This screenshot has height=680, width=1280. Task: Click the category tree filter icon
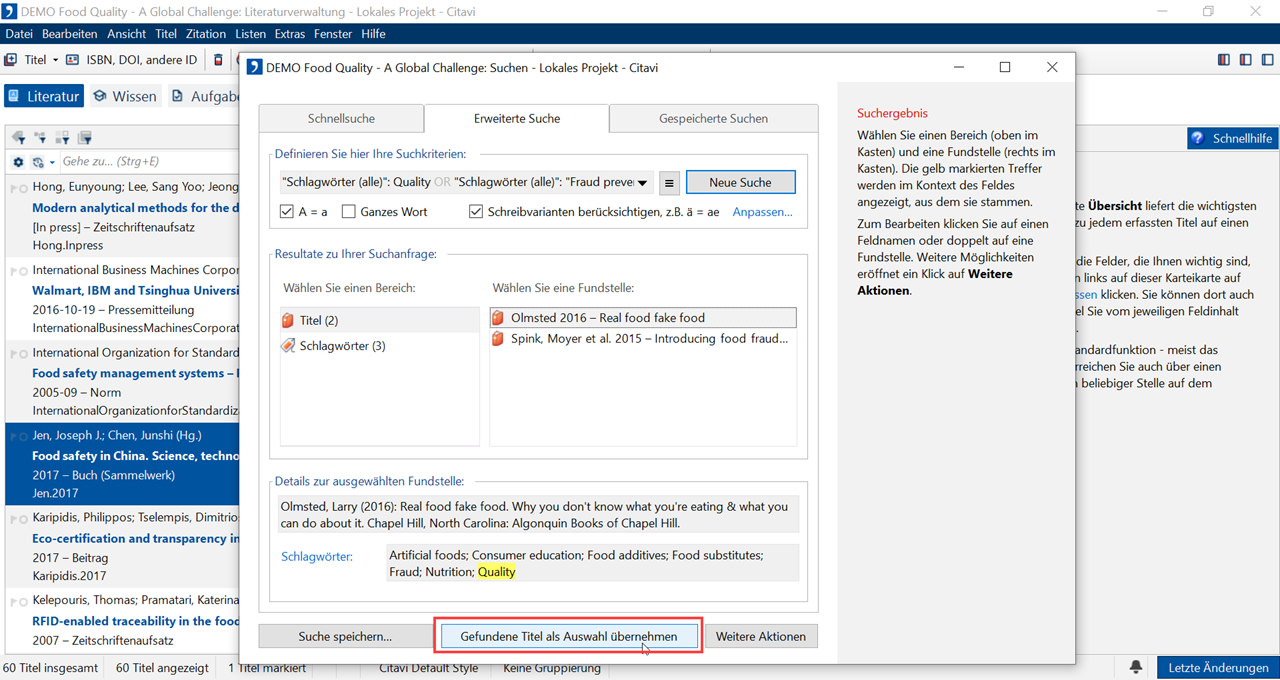click(x=40, y=138)
